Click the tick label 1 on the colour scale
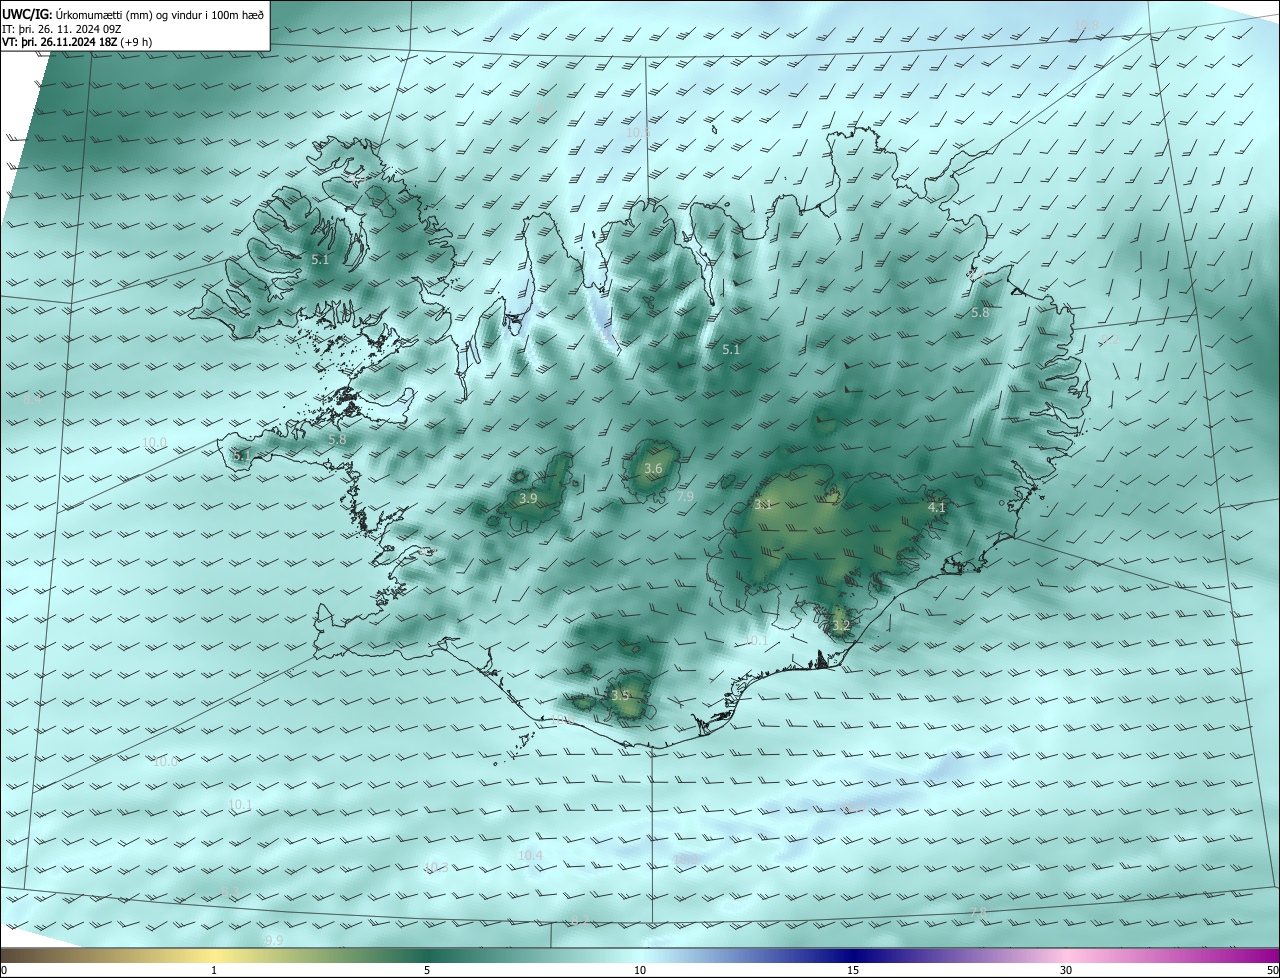Viewport: 1280px width, 978px height. click(214, 971)
